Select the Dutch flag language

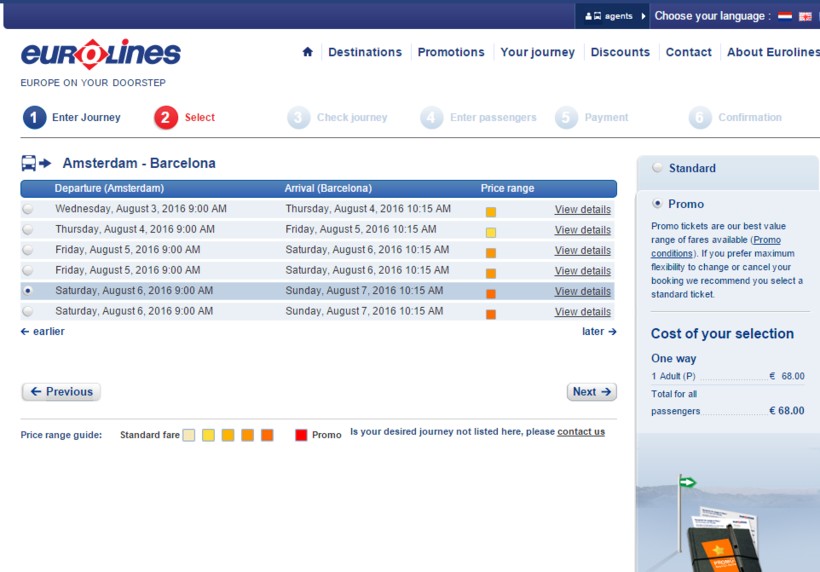coord(784,16)
